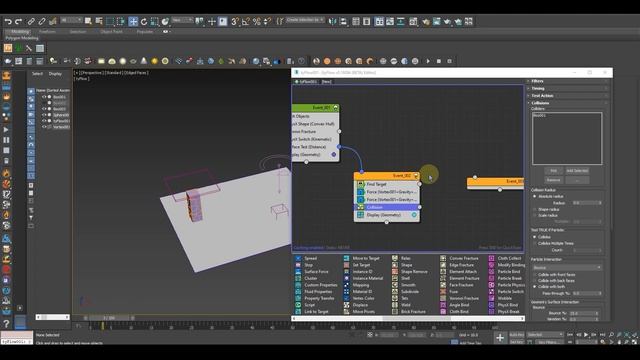
Task: Open the Object Paint ribbon tab
Action: pos(111,31)
